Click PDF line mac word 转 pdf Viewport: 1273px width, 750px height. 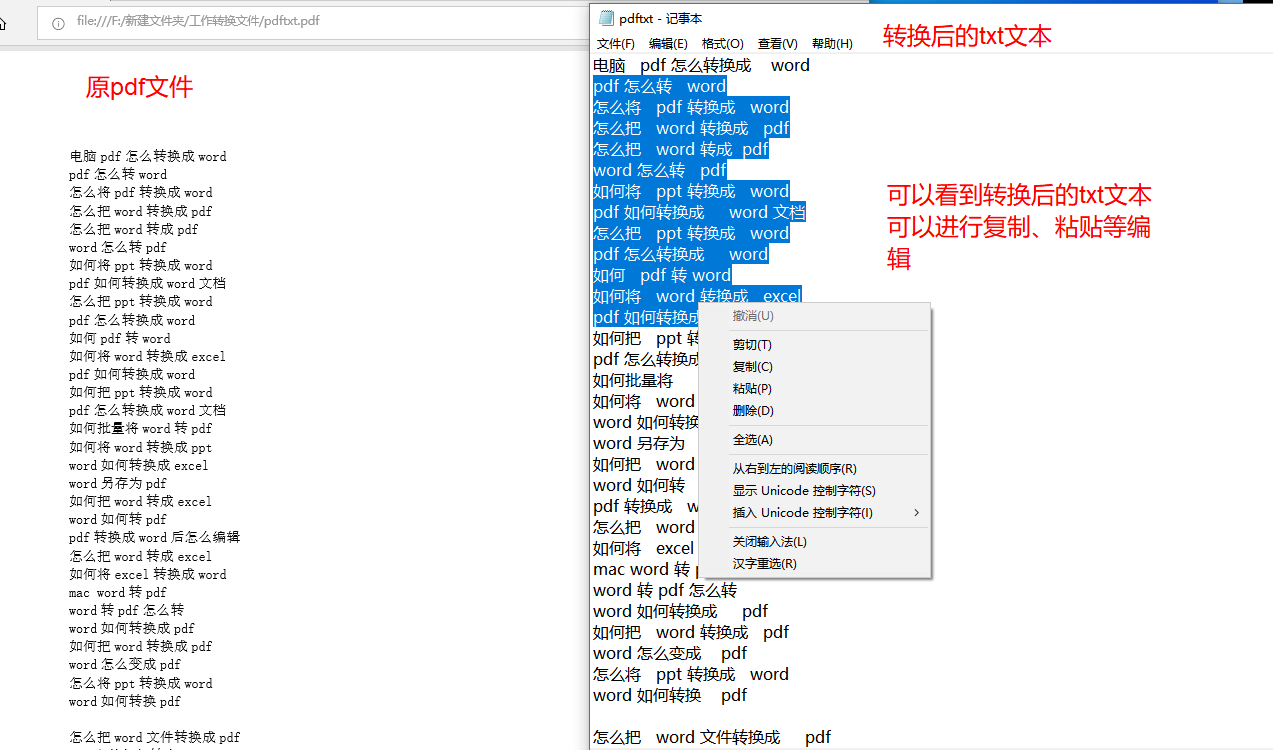point(118,592)
